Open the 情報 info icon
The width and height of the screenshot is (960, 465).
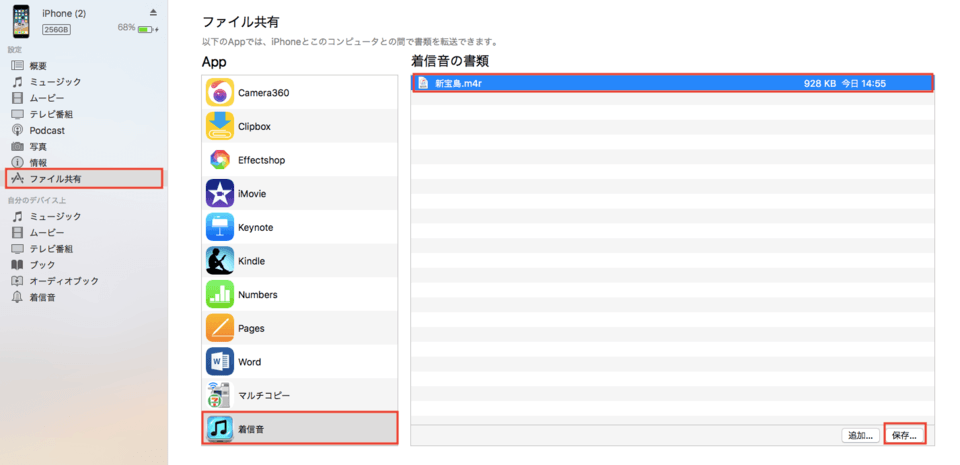(18, 163)
